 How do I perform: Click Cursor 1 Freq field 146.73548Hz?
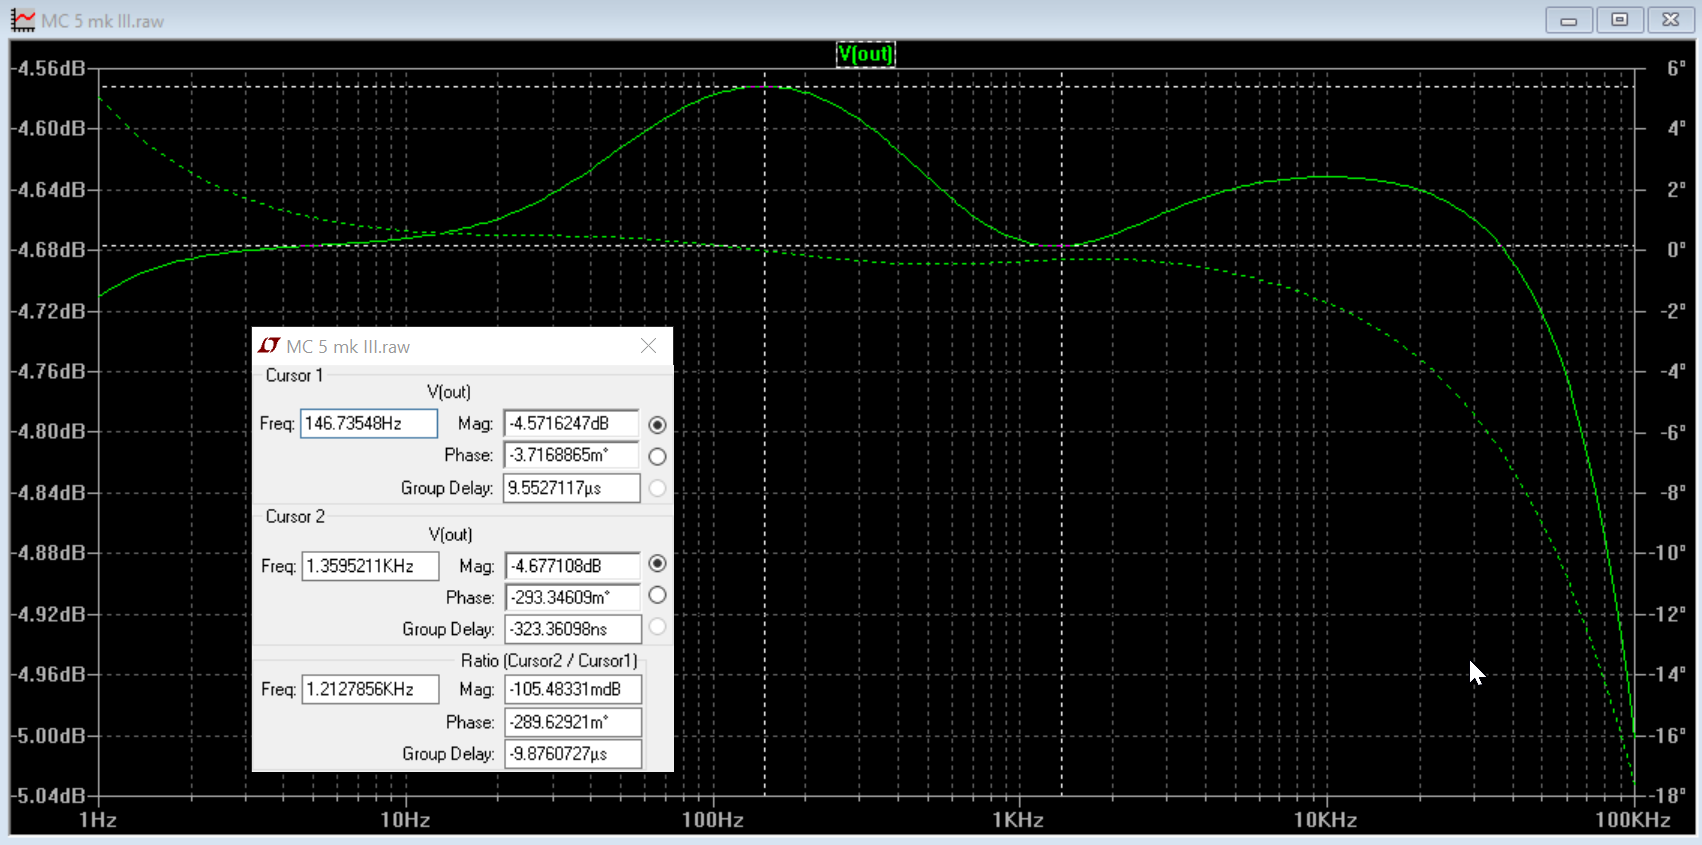(x=369, y=424)
